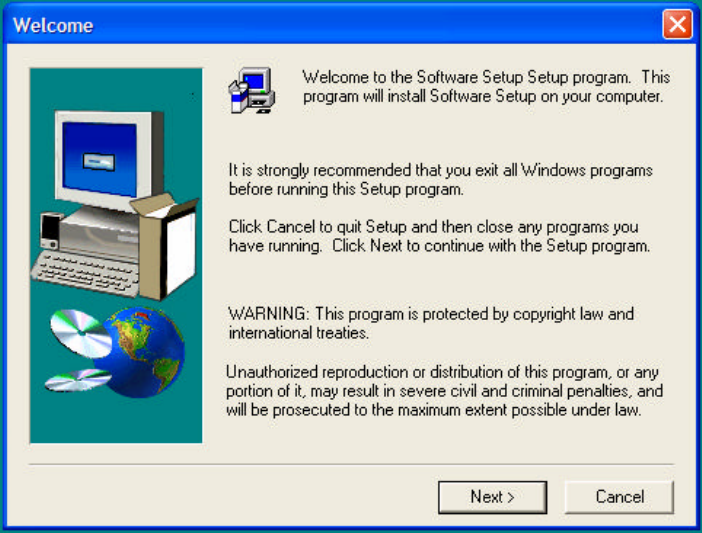
Task: Cancel the Software Setup installation
Action: 619,497
